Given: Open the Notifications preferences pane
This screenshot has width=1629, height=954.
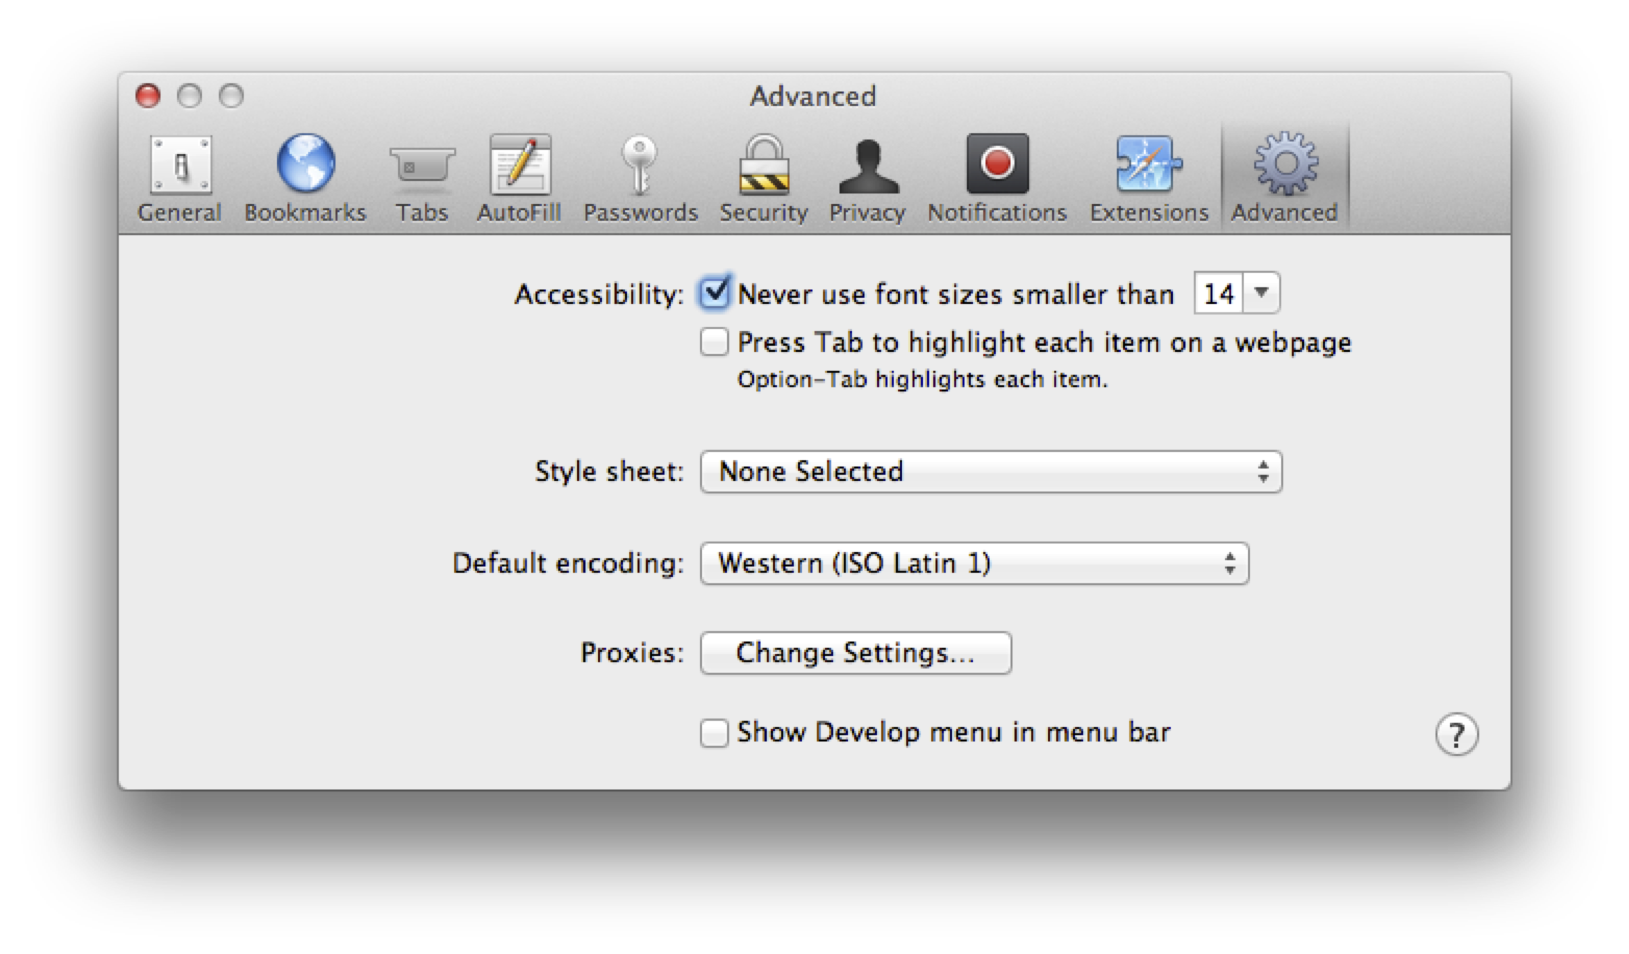Looking at the screenshot, I should point(997,179).
